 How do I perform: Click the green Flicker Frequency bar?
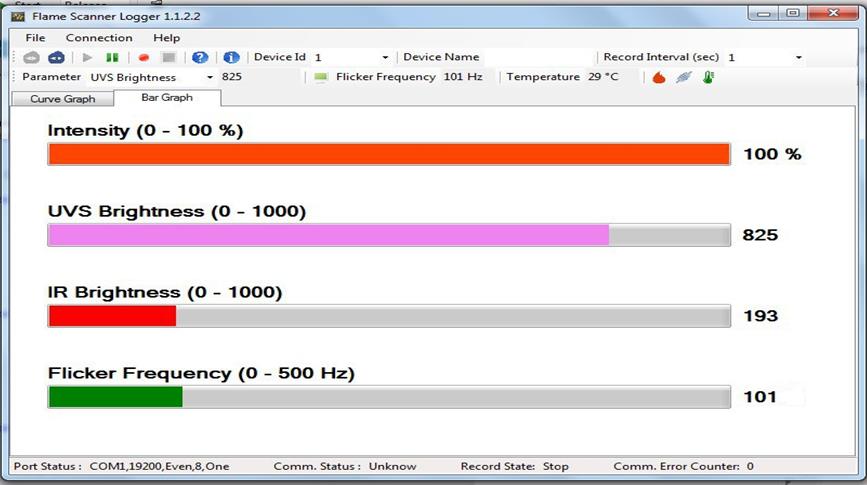pos(115,397)
